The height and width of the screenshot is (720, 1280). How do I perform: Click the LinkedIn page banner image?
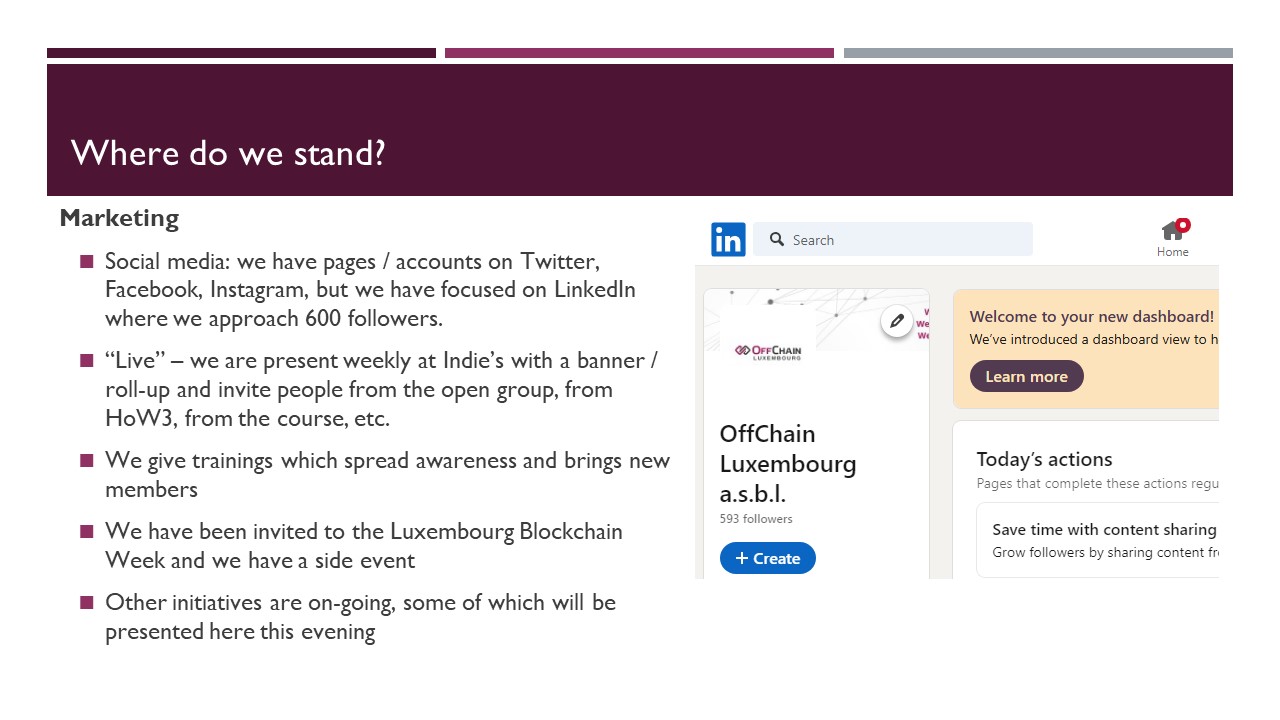coord(817,320)
